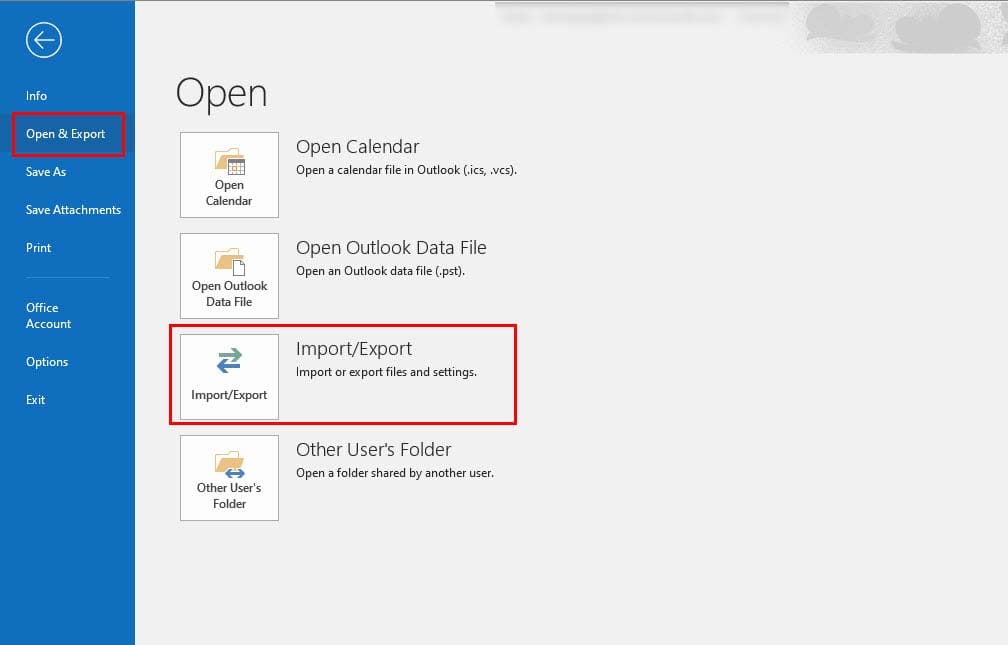This screenshot has width=1008, height=645.
Task: Click the calendar folder icon
Action: tap(230, 161)
